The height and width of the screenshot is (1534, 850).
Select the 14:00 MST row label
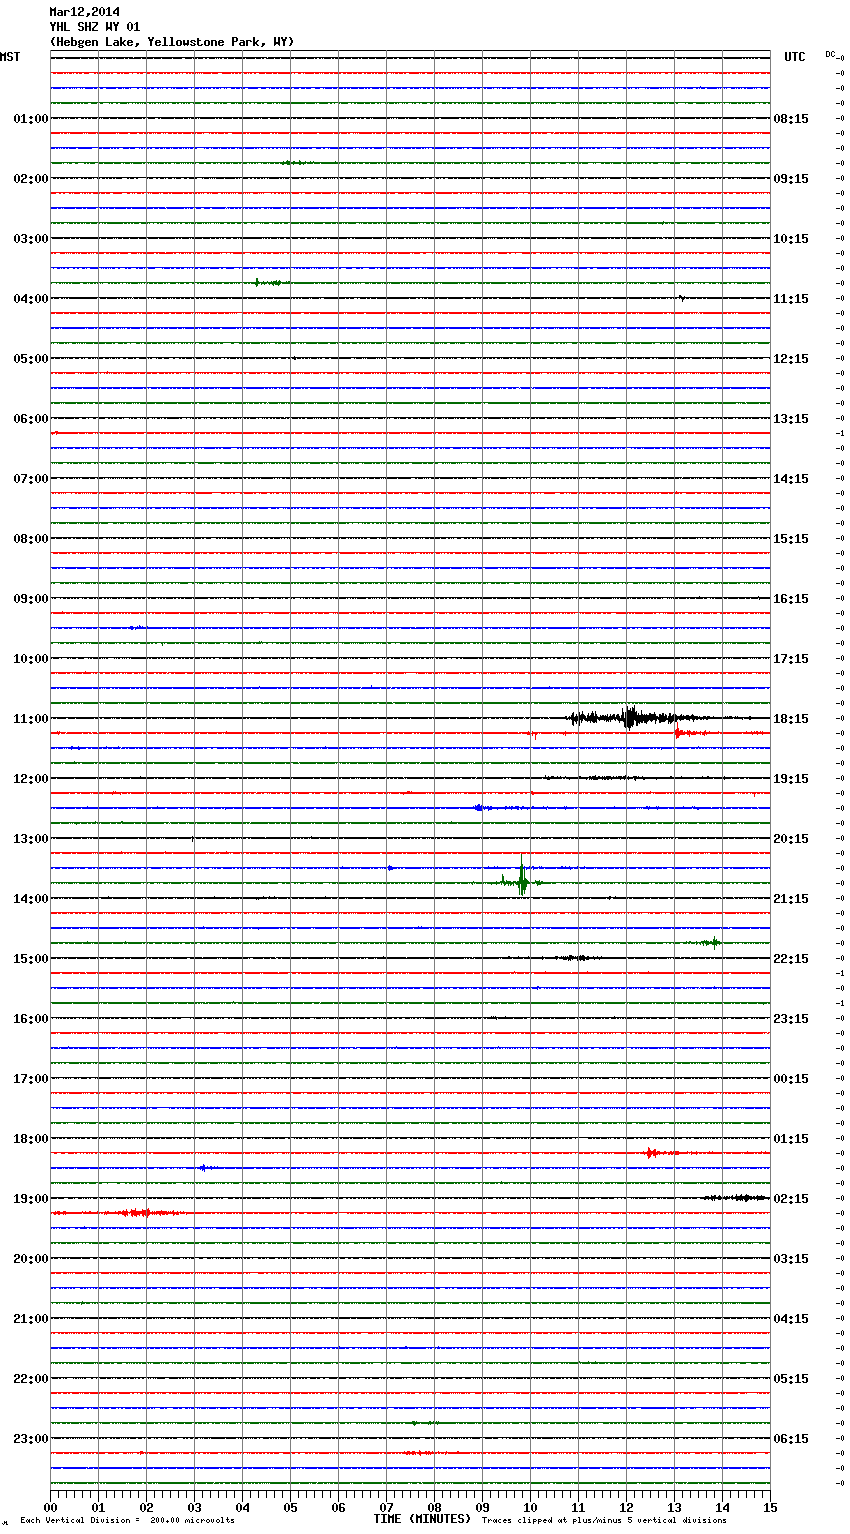tap(31, 899)
